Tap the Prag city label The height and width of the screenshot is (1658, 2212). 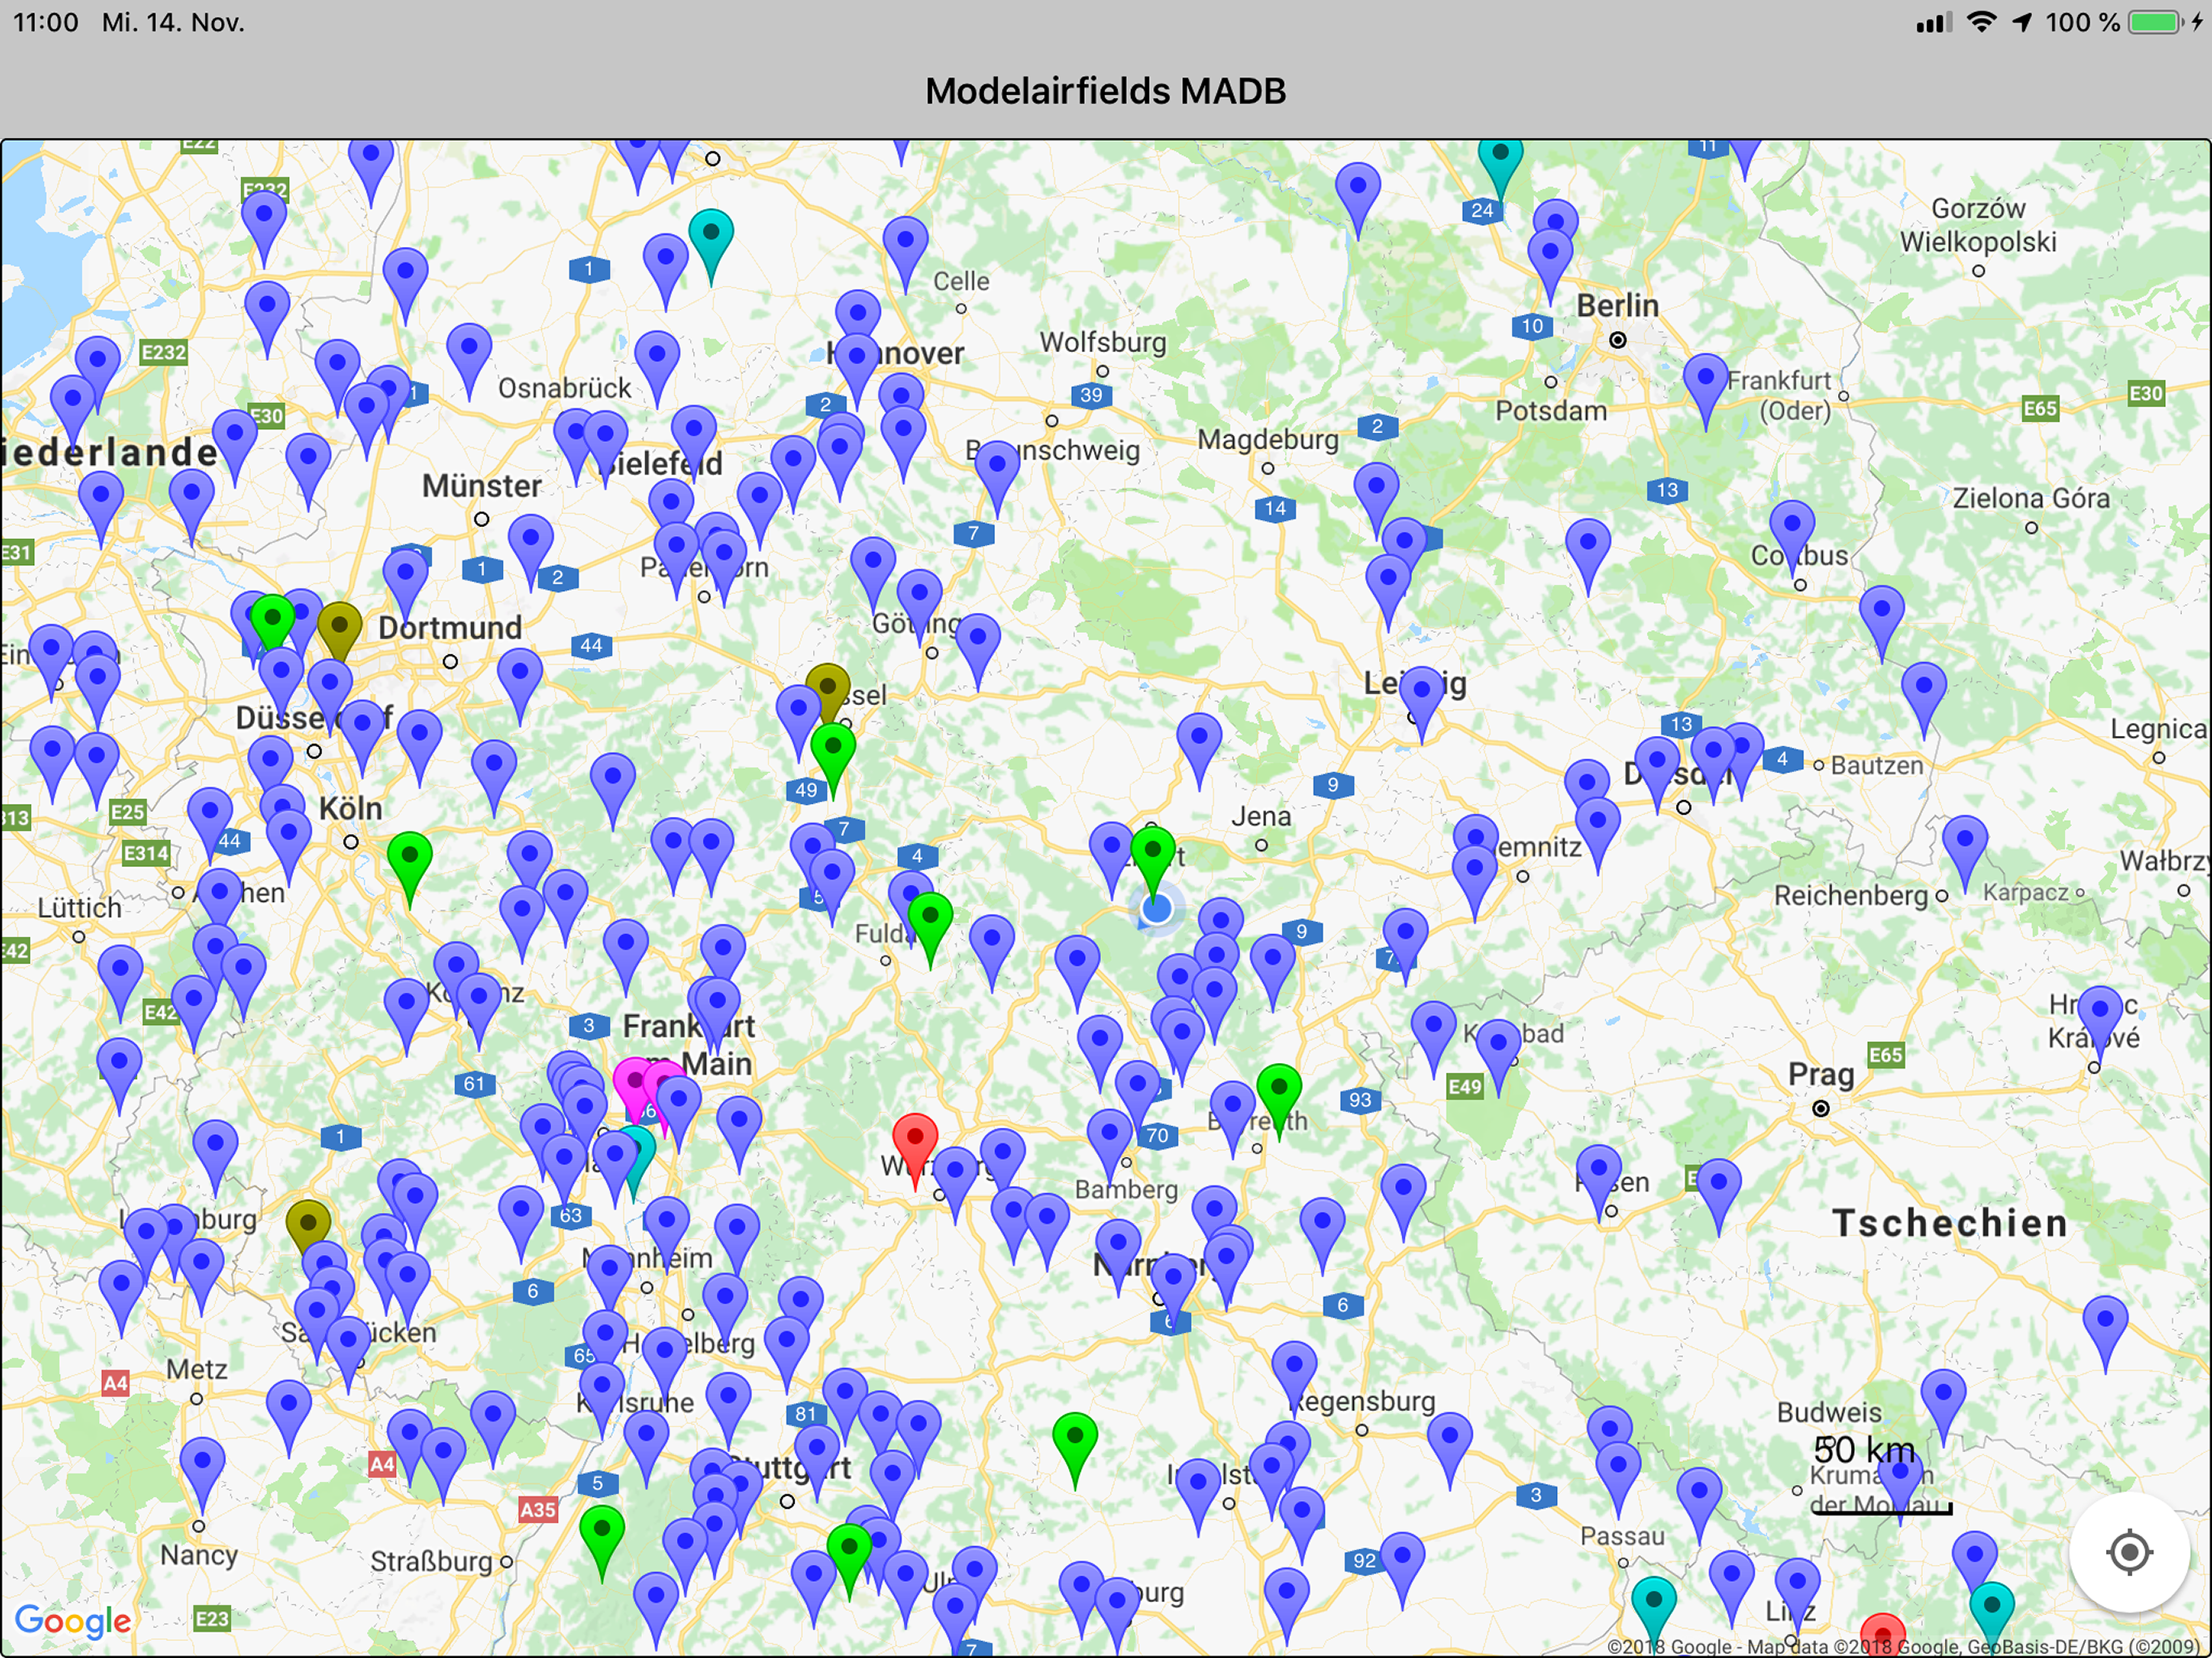pyautogui.click(x=1820, y=1075)
